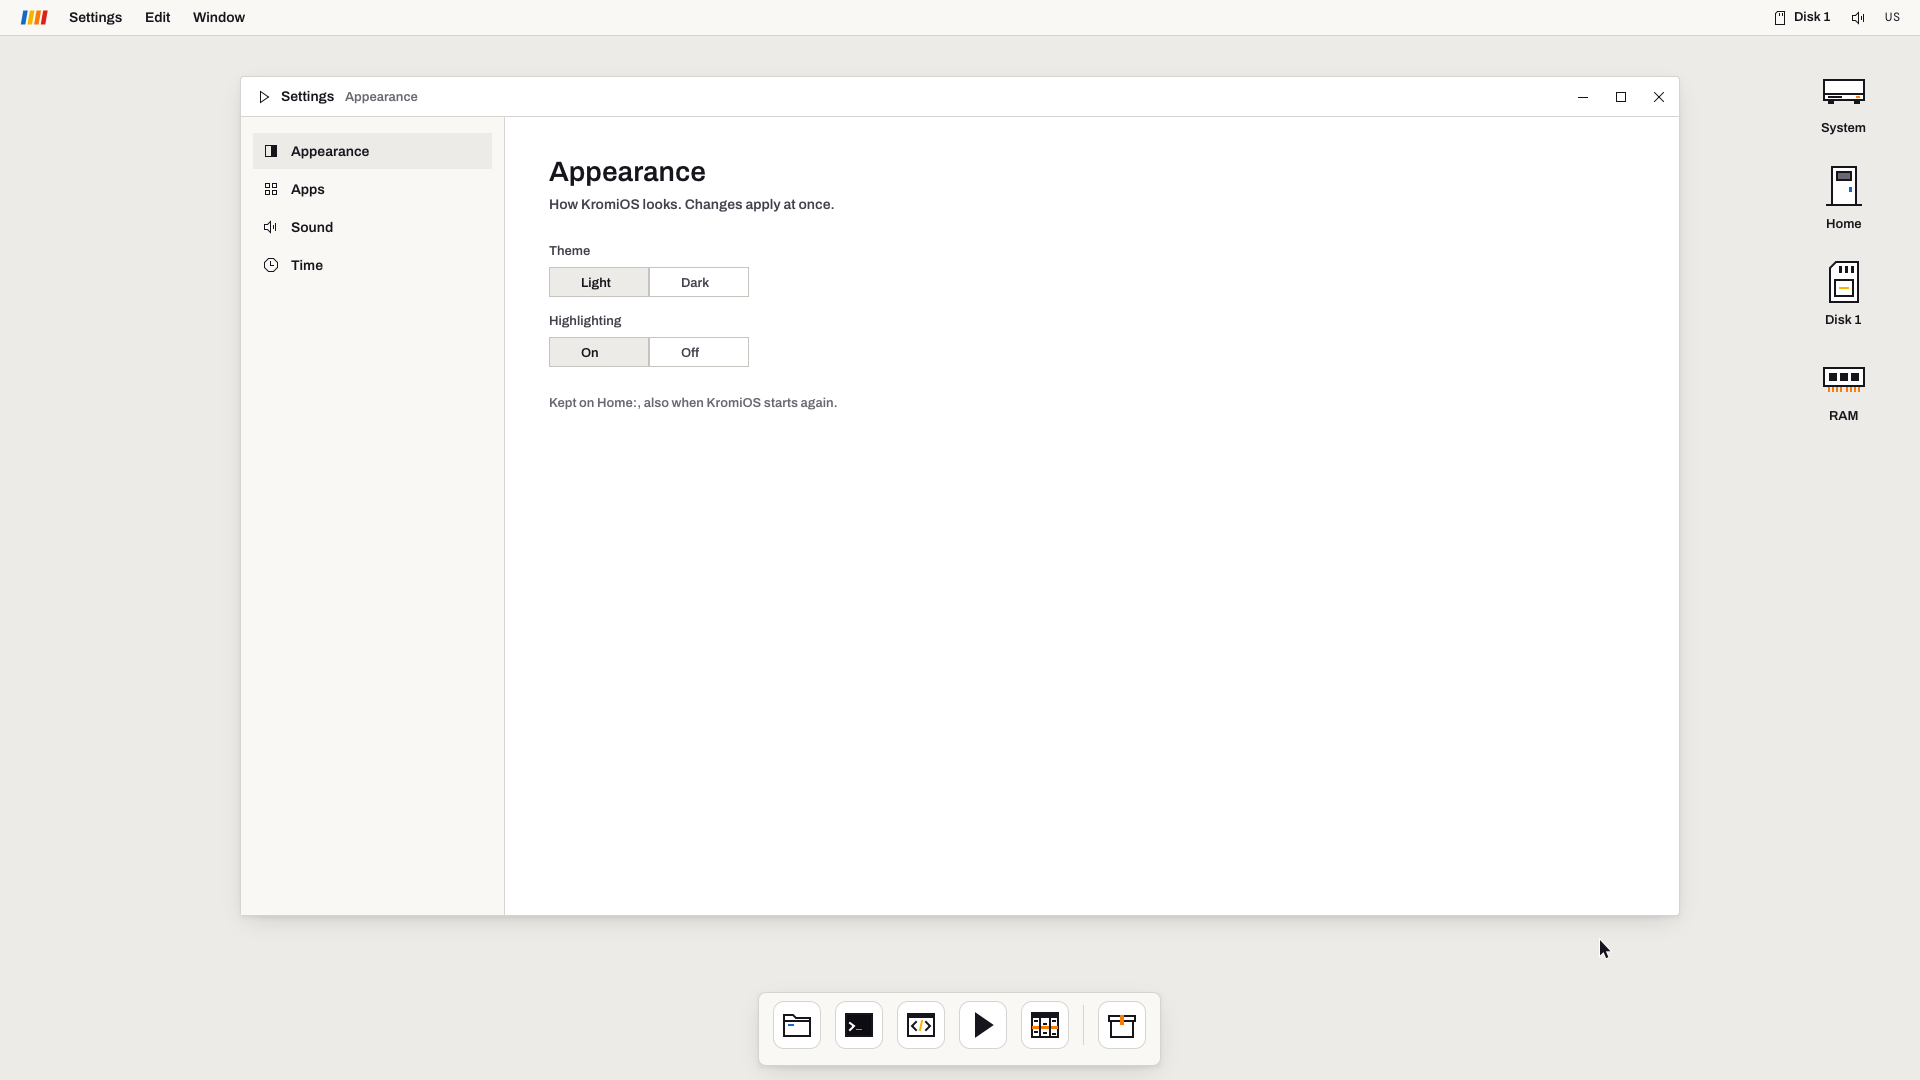Open the Edit menu
The image size is (1920, 1080).
157,17
